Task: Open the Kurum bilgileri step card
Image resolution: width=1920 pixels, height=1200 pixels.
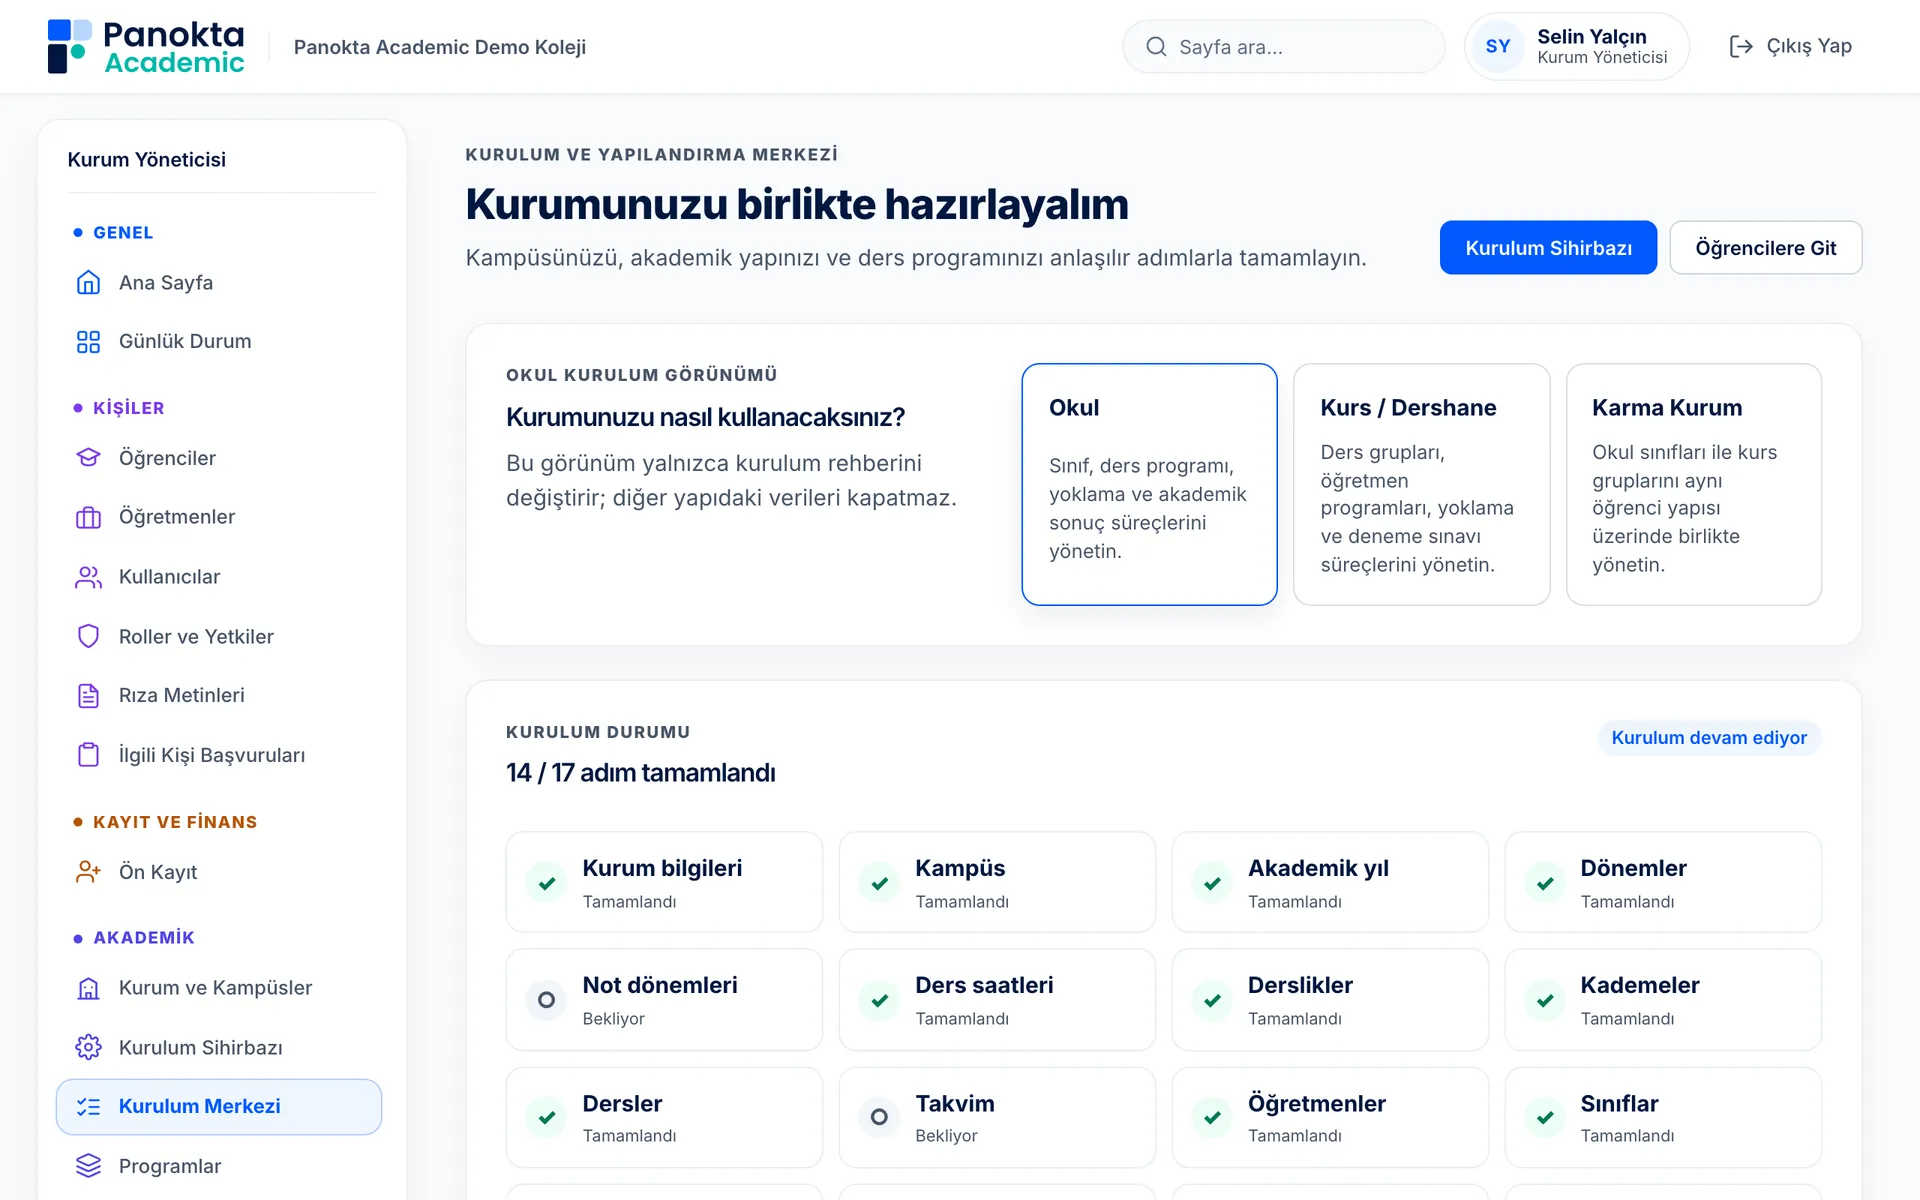Action: 664,882
